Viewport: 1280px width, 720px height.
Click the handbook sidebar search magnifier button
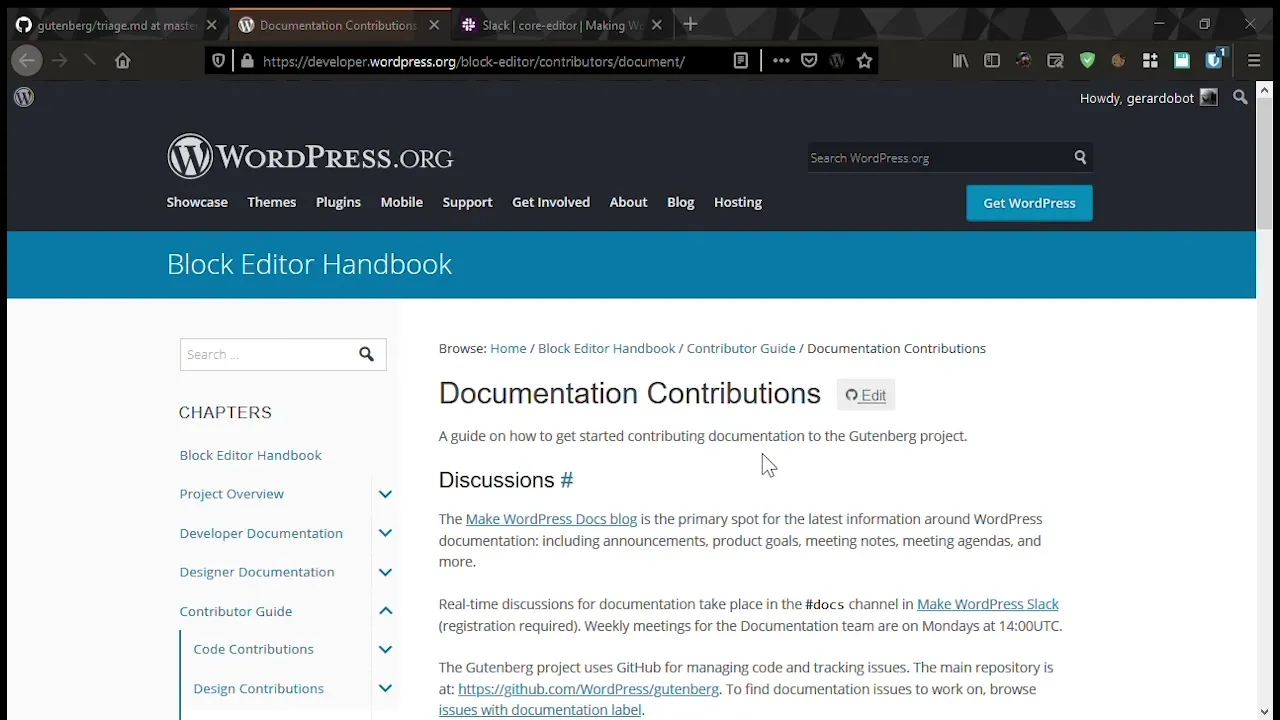point(366,354)
